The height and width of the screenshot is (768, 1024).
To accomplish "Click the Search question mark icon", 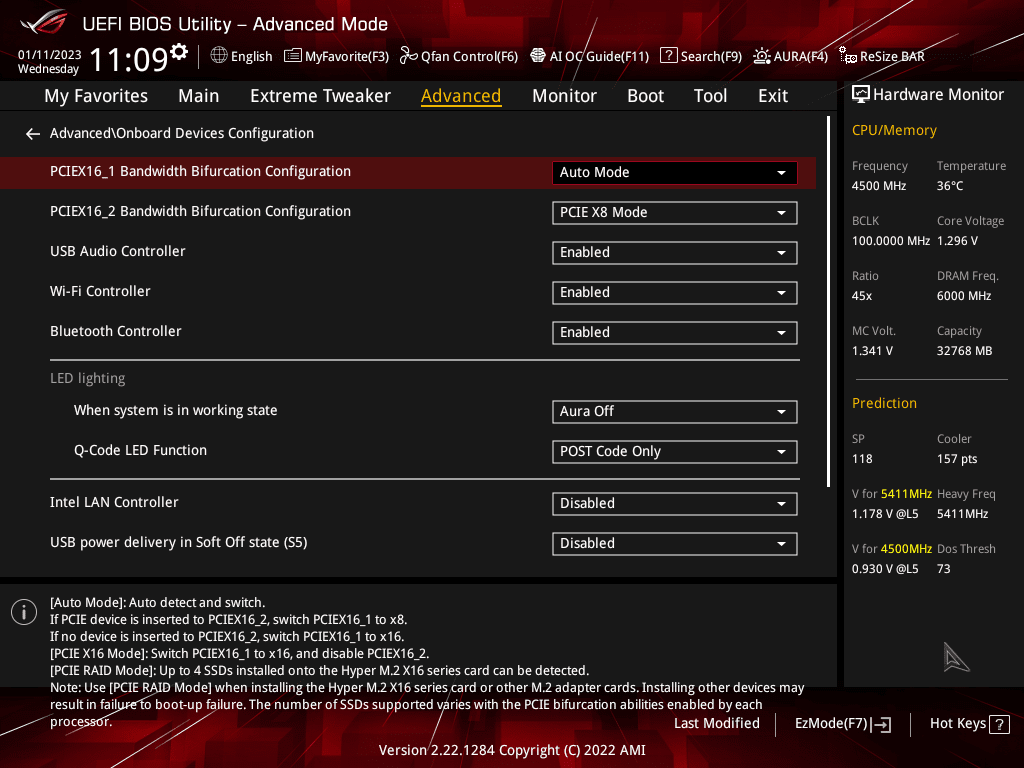I will (x=669, y=56).
